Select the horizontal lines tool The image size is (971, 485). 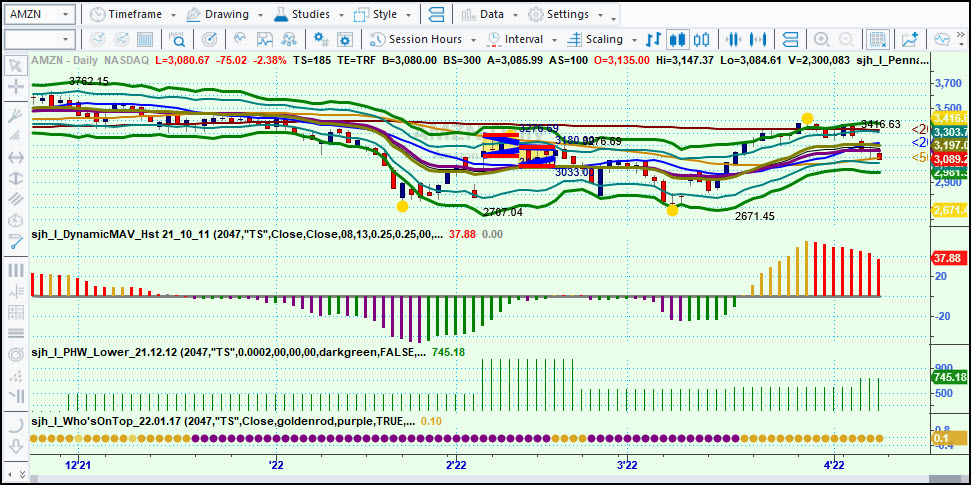[x=16, y=333]
